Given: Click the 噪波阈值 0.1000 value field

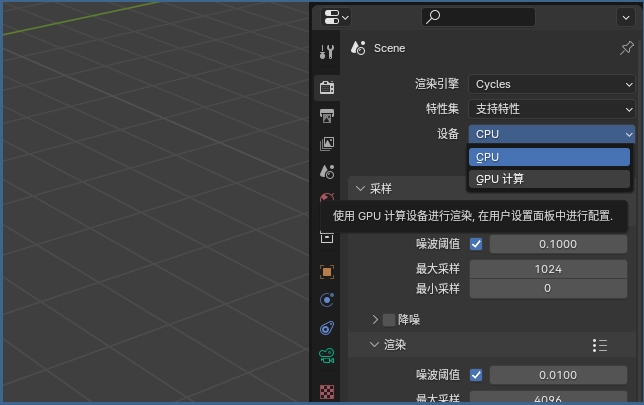Looking at the screenshot, I should pyautogui.click(x=558, y=244).
